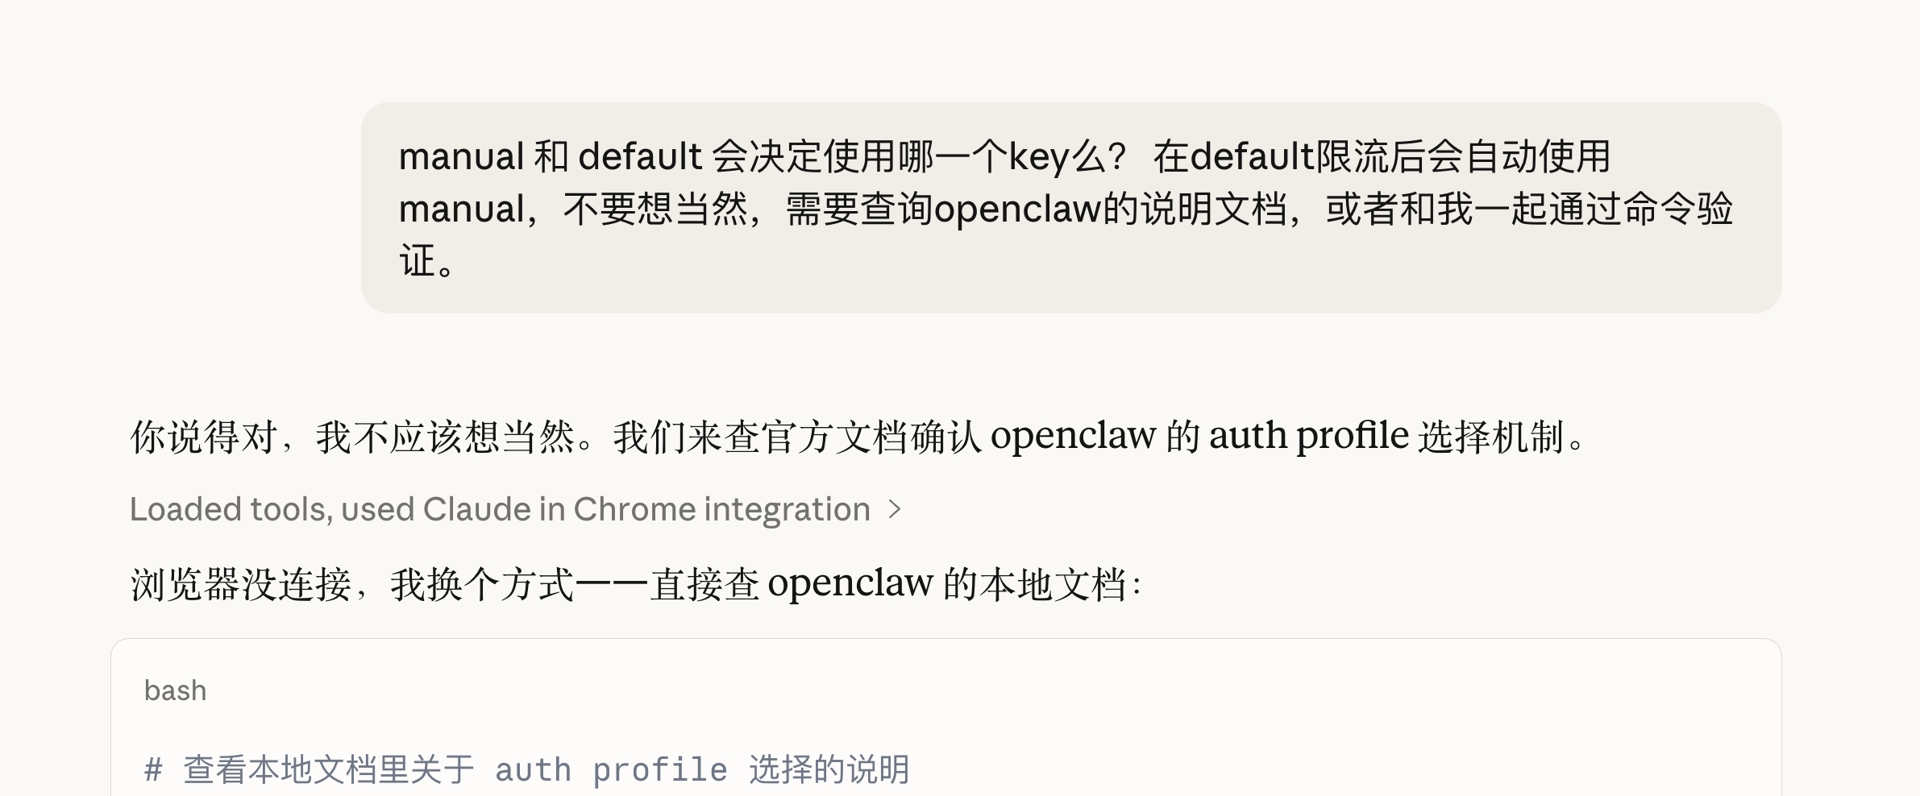
Task: Click "manual" at start of user message
Action: click(461, 157)
